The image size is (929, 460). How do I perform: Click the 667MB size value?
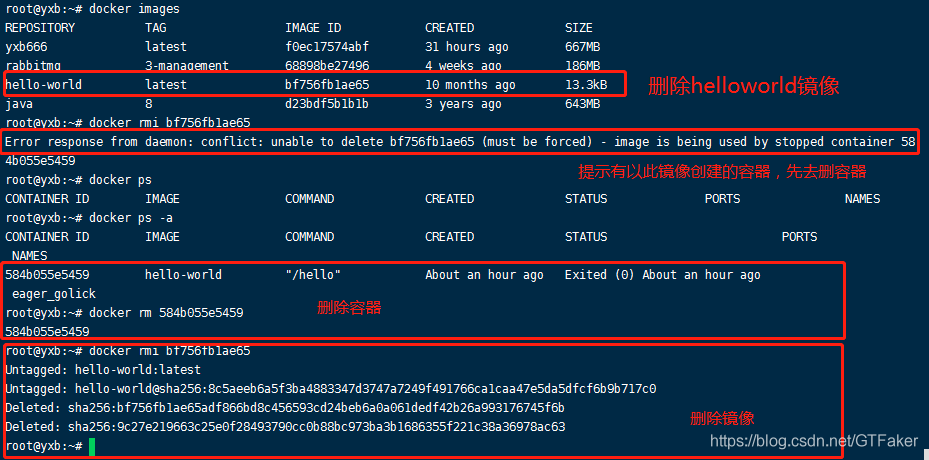pyautogui.click(x=582, y=47)
